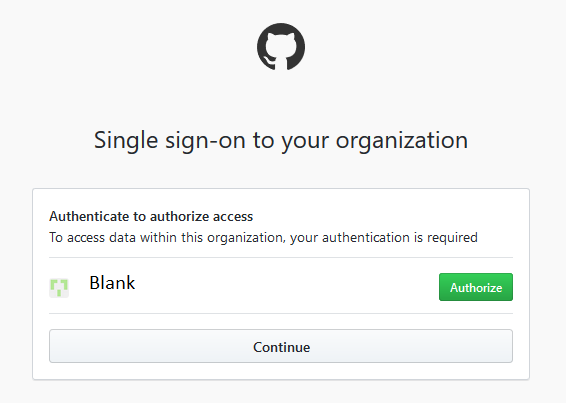
Task: Click the Authorize button right of Blank
Action: [476, 287]
